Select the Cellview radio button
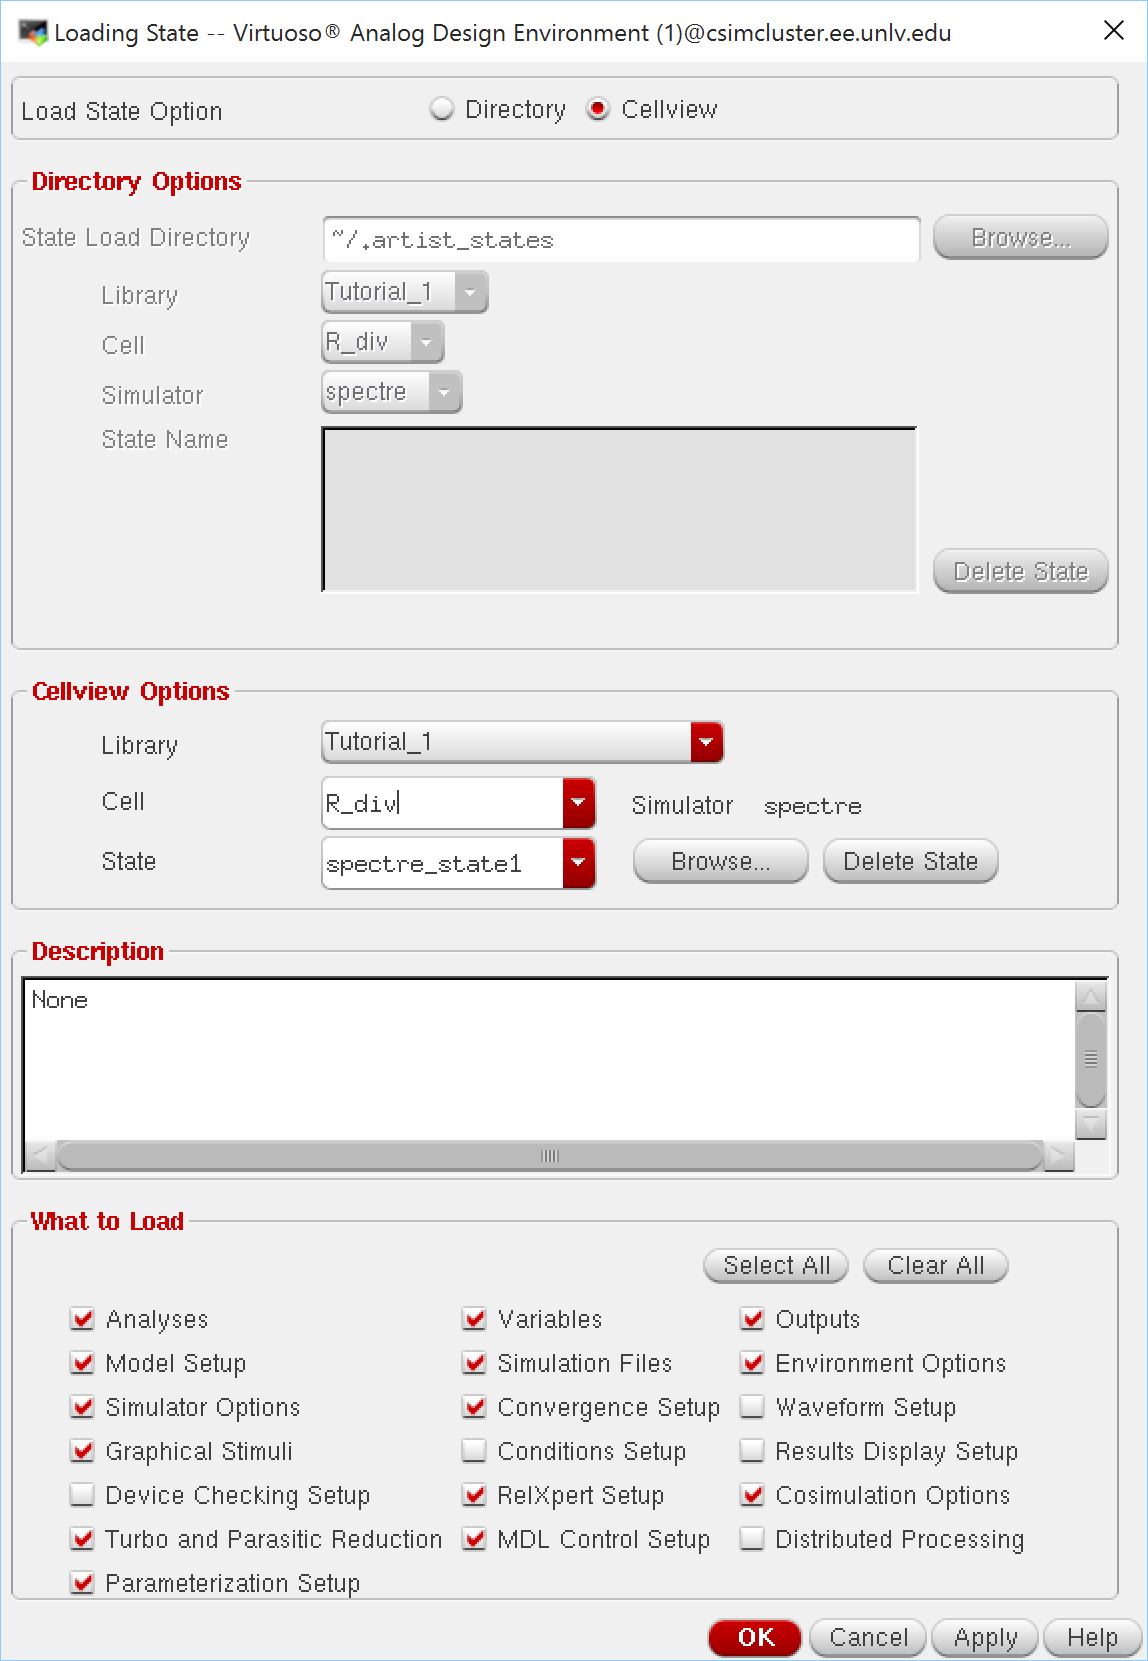 [598, 109]
